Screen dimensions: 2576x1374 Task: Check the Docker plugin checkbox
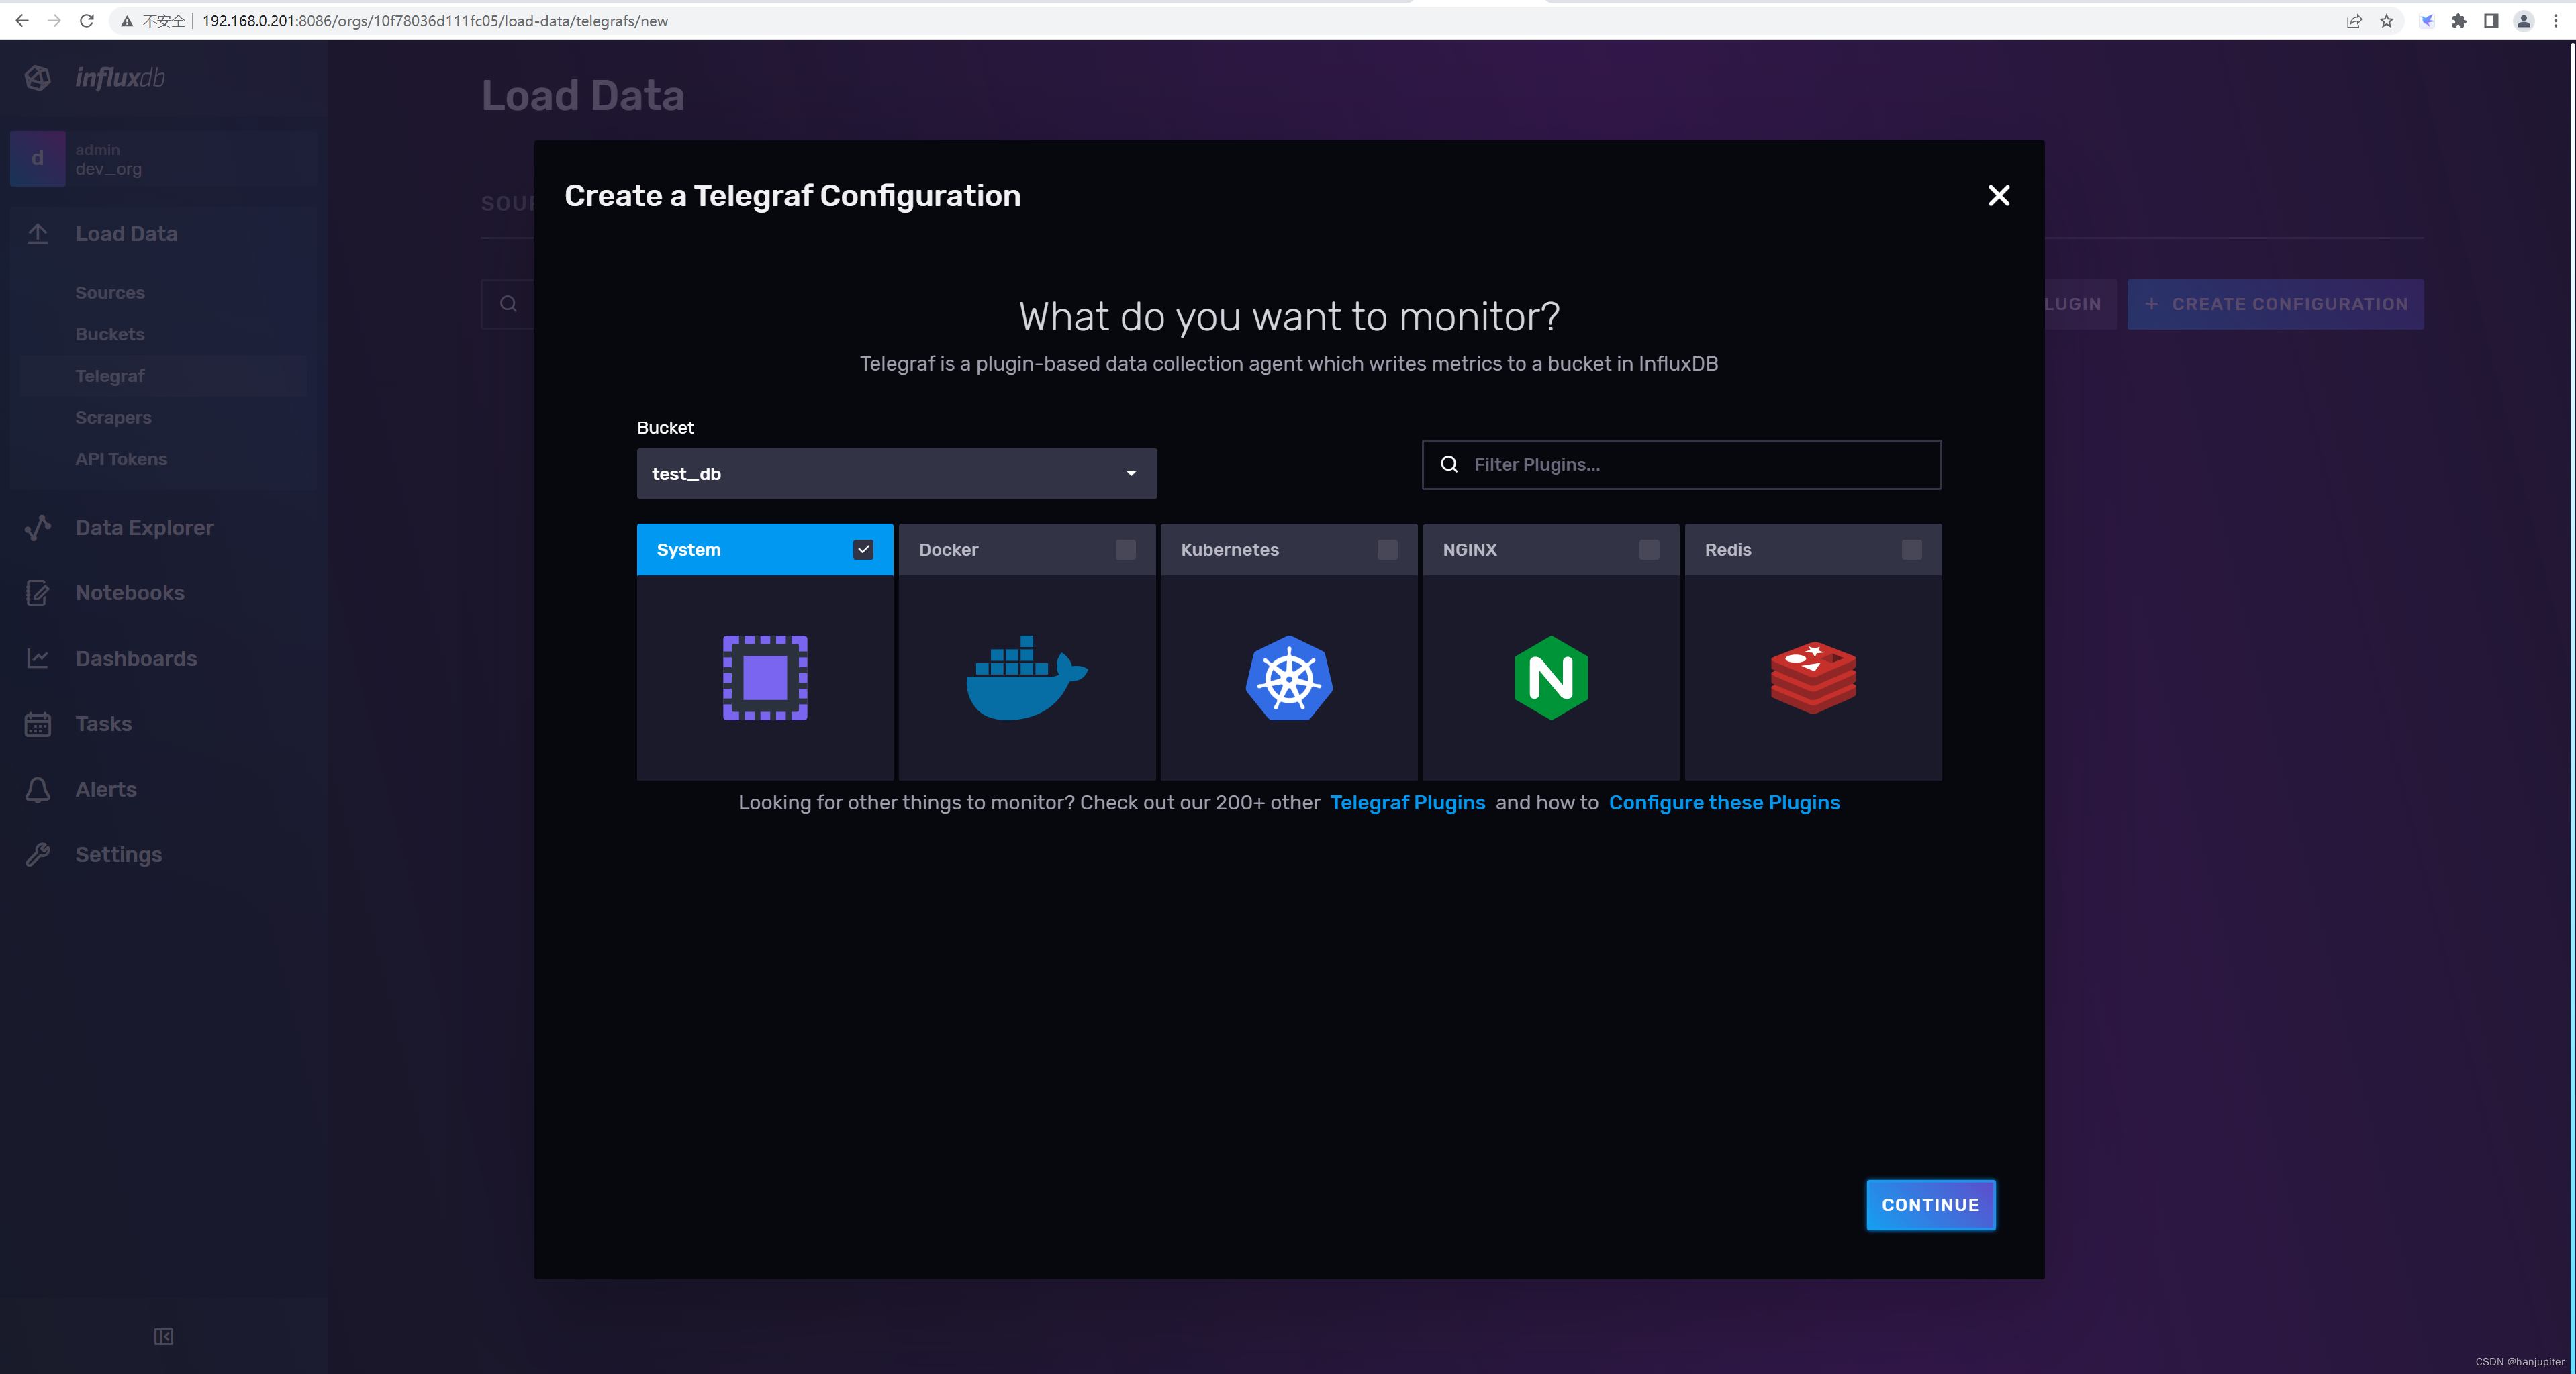pos(1126,550)
